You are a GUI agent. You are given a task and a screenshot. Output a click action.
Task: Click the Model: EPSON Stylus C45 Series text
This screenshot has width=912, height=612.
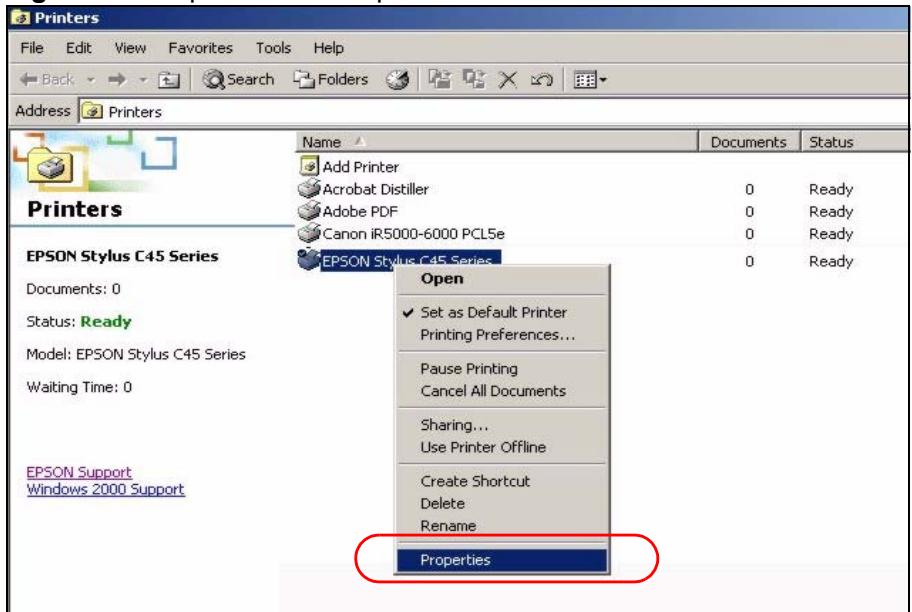pos(136,354)
